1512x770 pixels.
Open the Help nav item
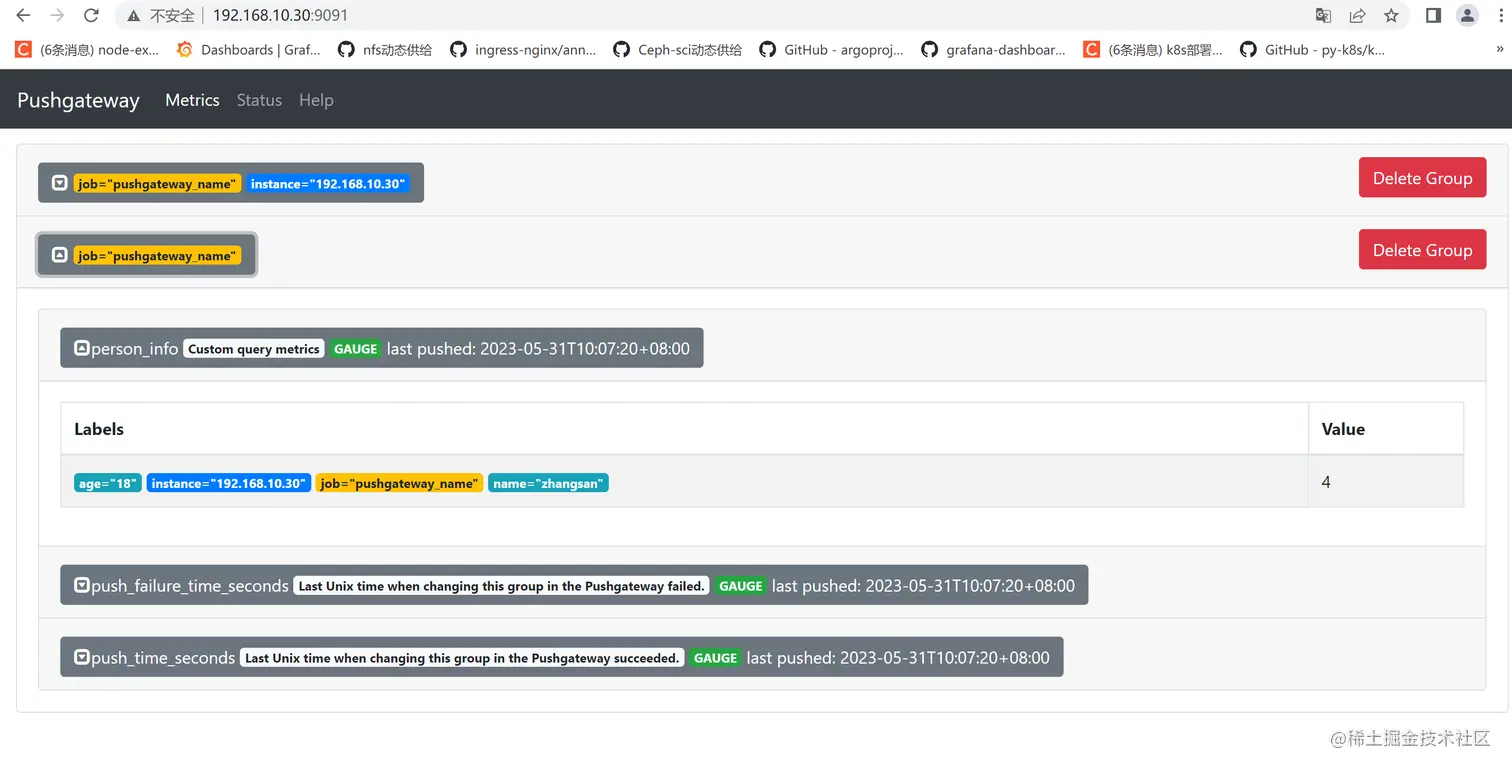[x=316, y=100]
